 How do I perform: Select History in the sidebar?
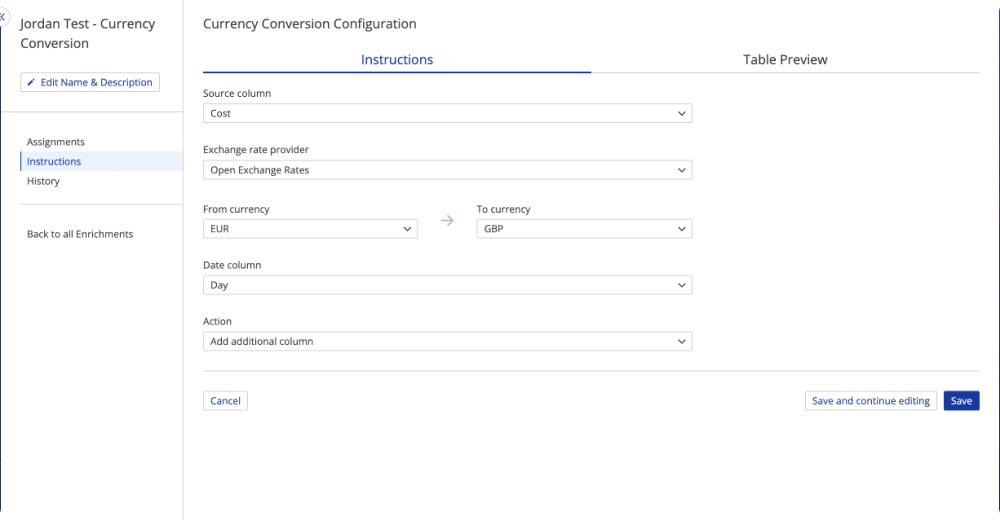pyautogui.click(x=43, y=181)
